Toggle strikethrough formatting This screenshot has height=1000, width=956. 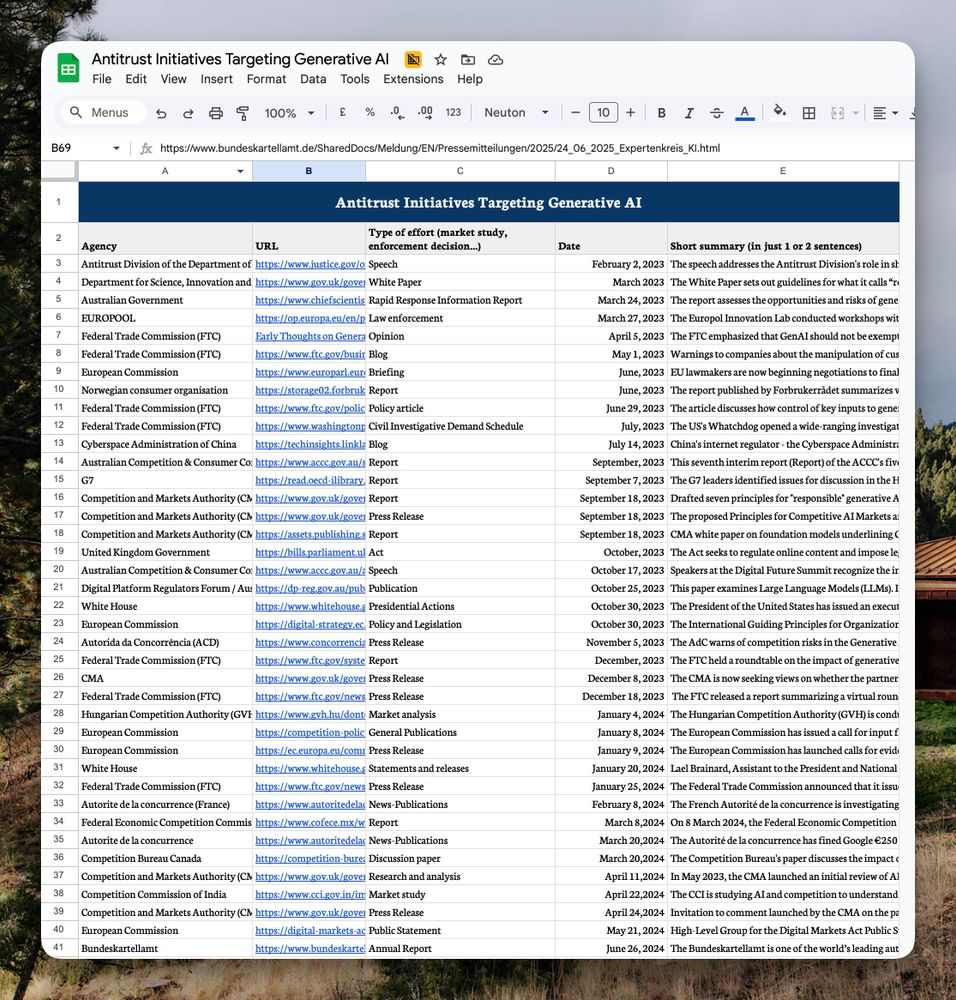pyautogui.click(x=716, y=113)
